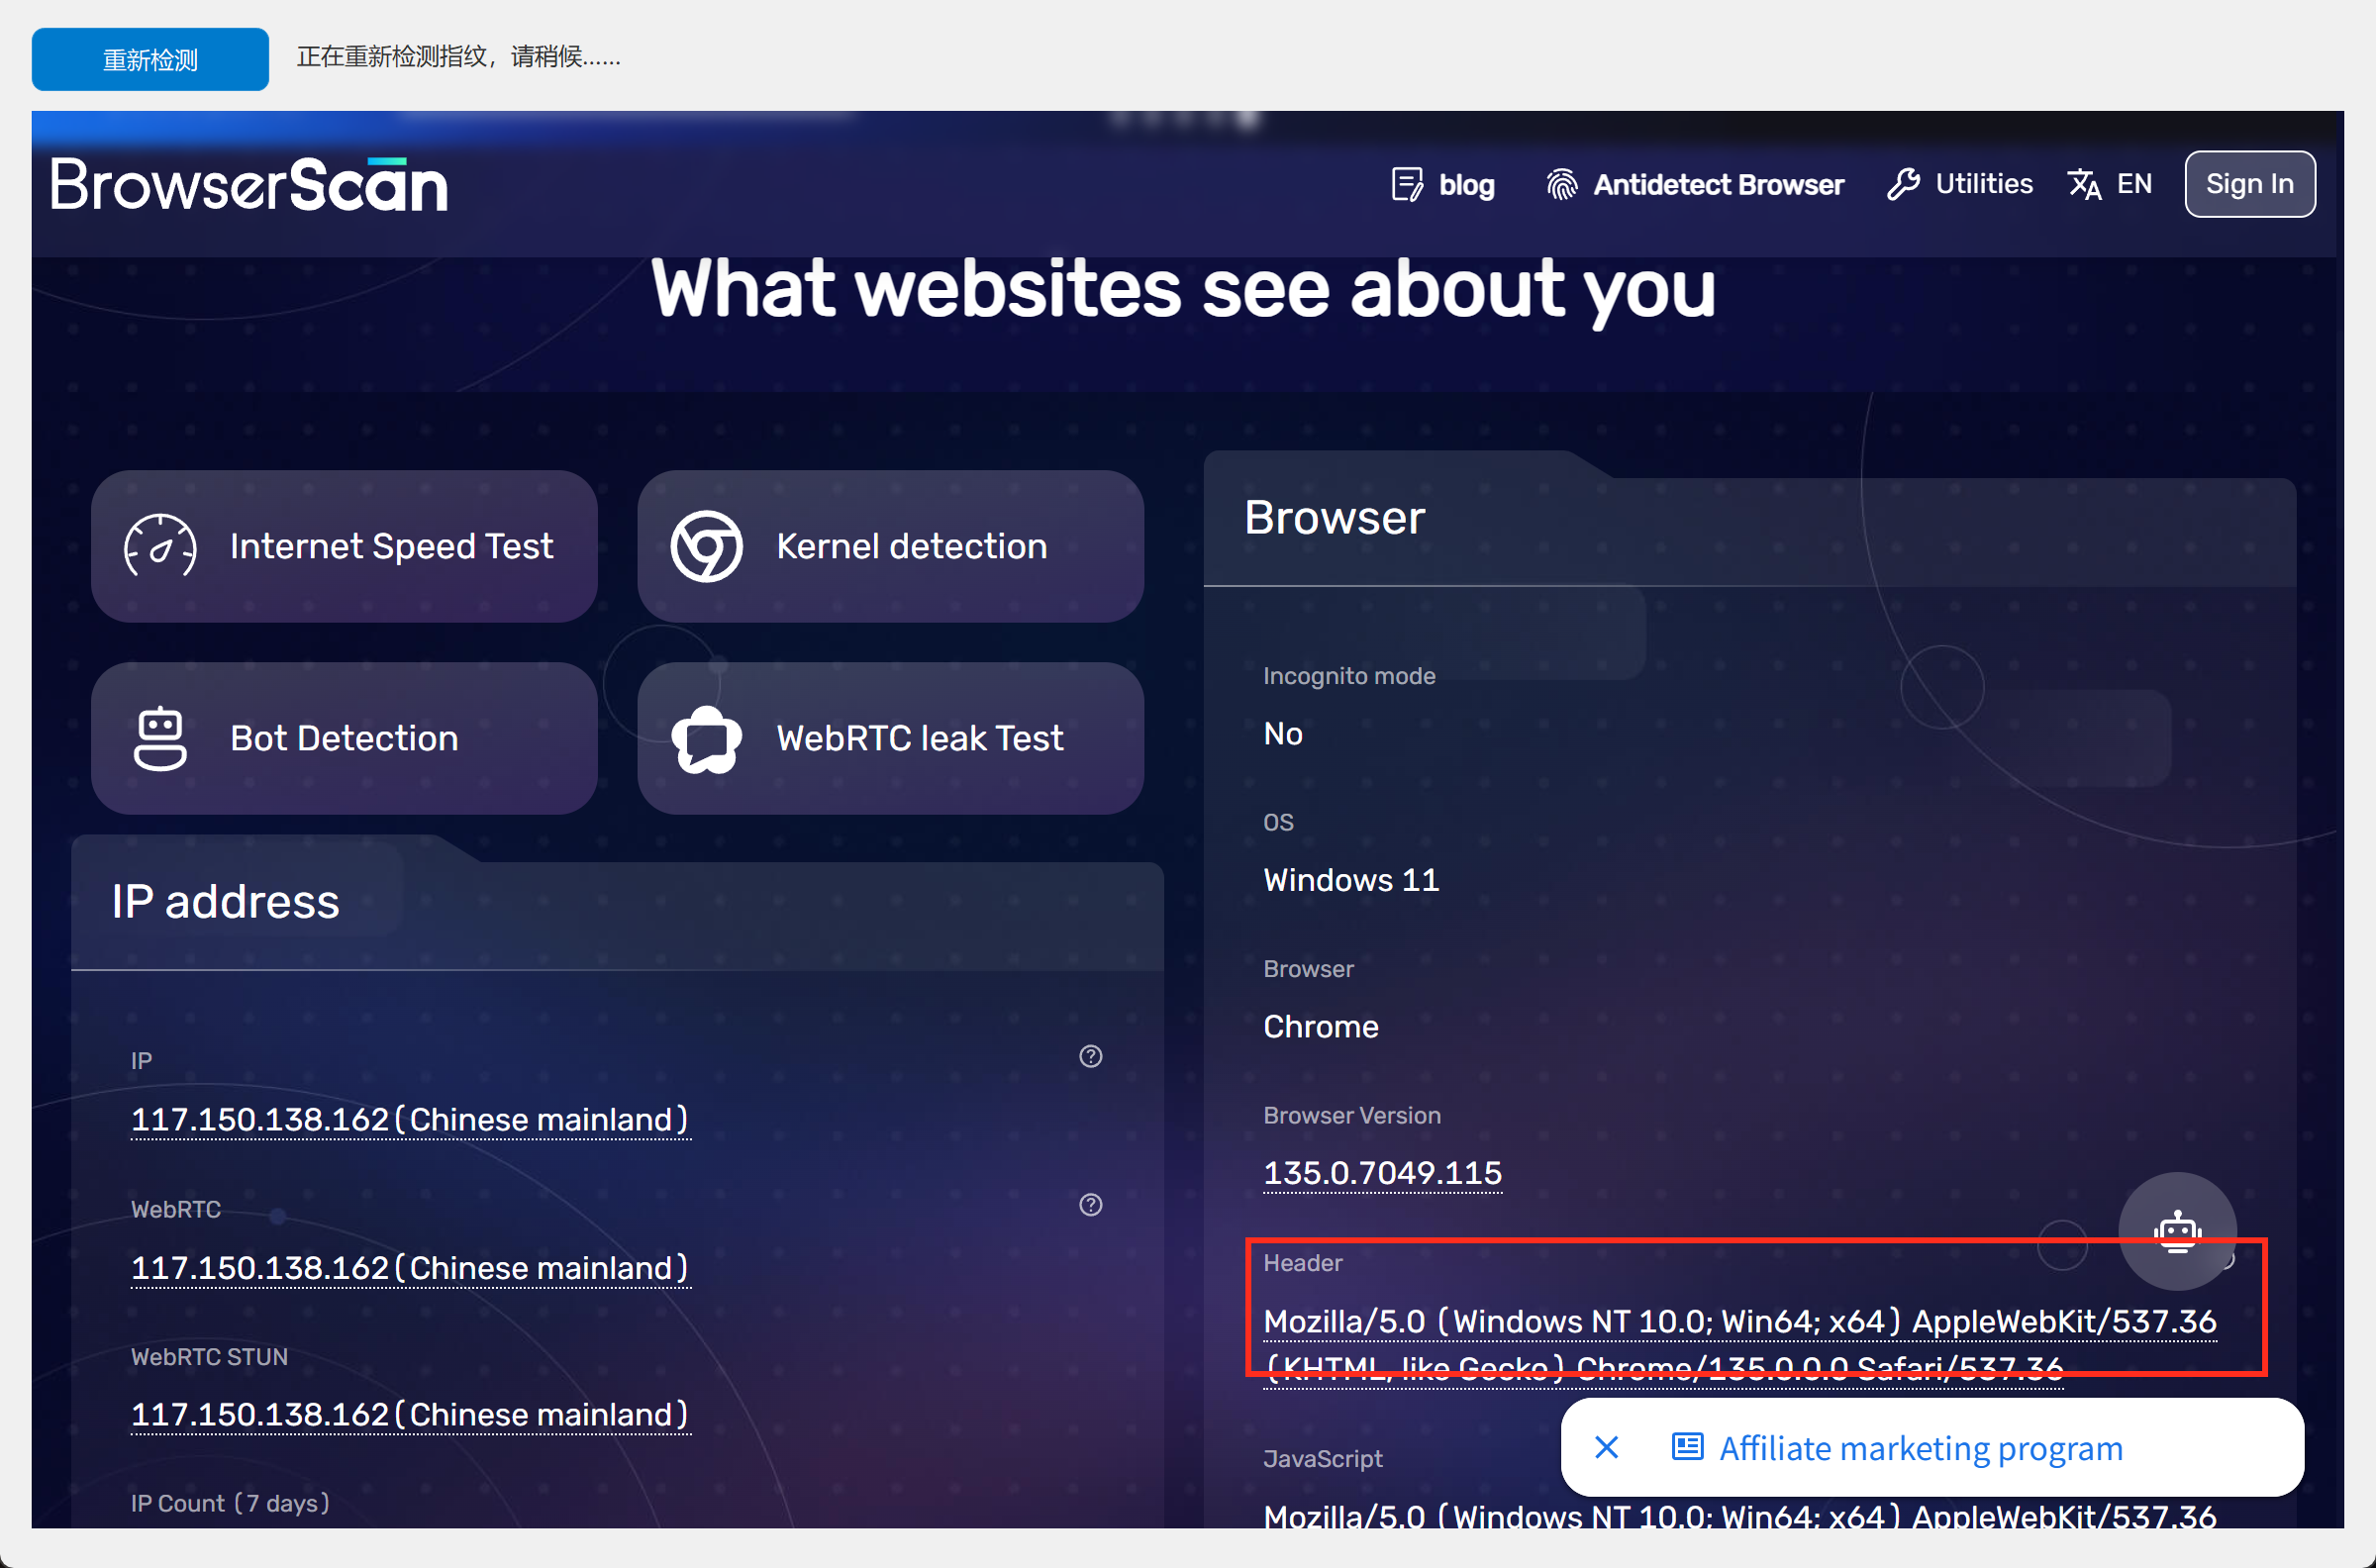Open the Utilities menu
This screenshot has width=2376, height=1568.
click(1983, 184)
